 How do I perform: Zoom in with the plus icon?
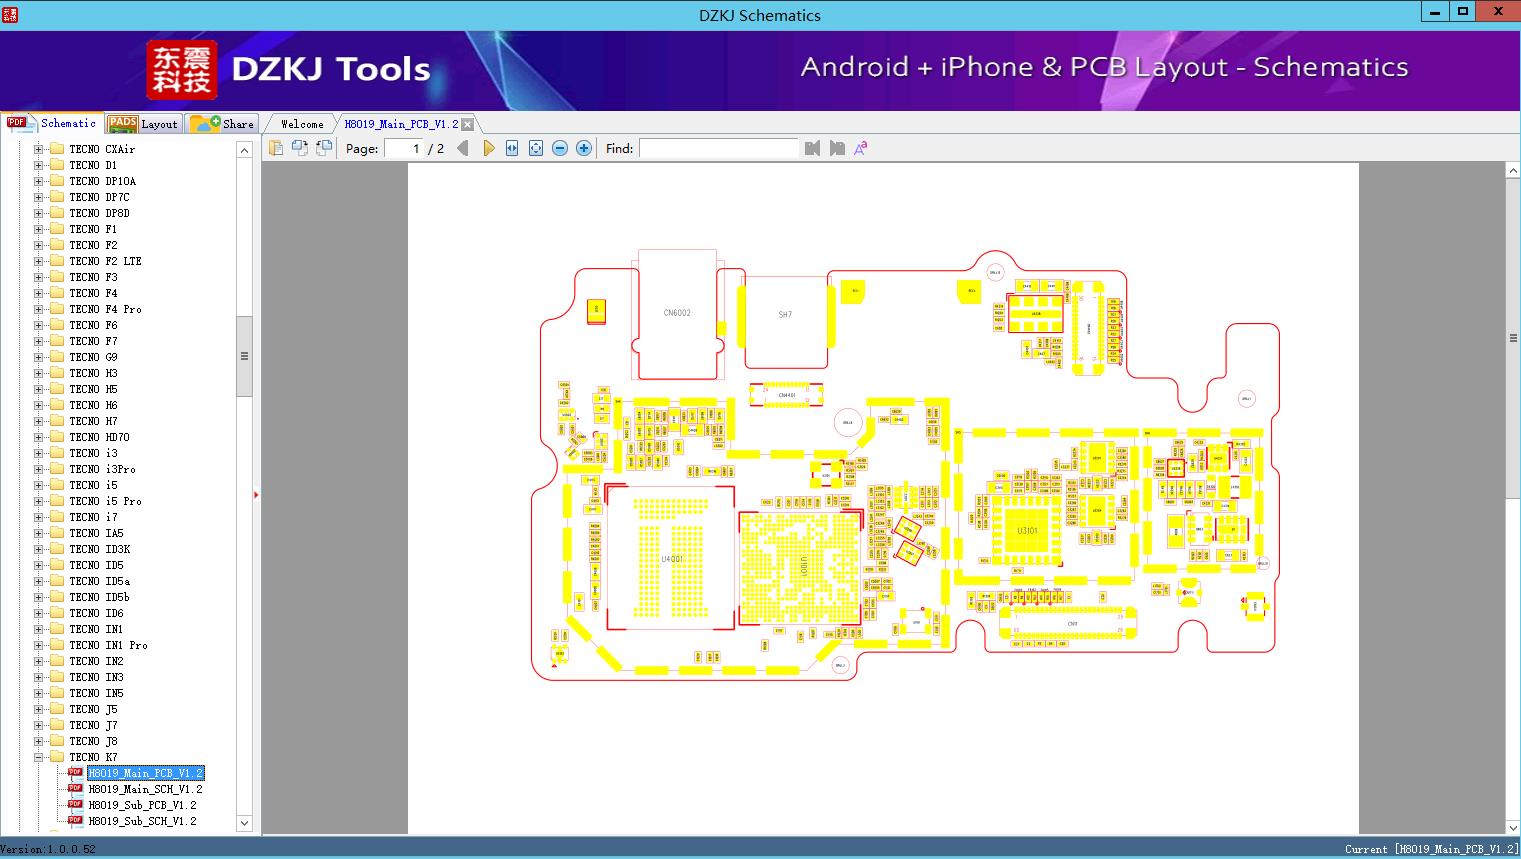coord(584,148)
